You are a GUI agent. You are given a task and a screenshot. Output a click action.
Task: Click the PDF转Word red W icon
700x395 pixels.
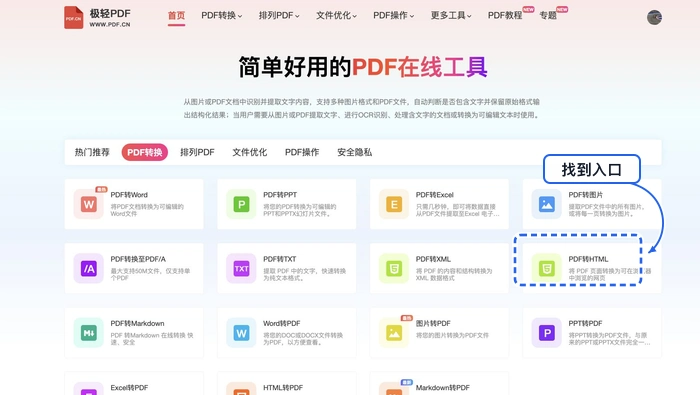[88, 204]
